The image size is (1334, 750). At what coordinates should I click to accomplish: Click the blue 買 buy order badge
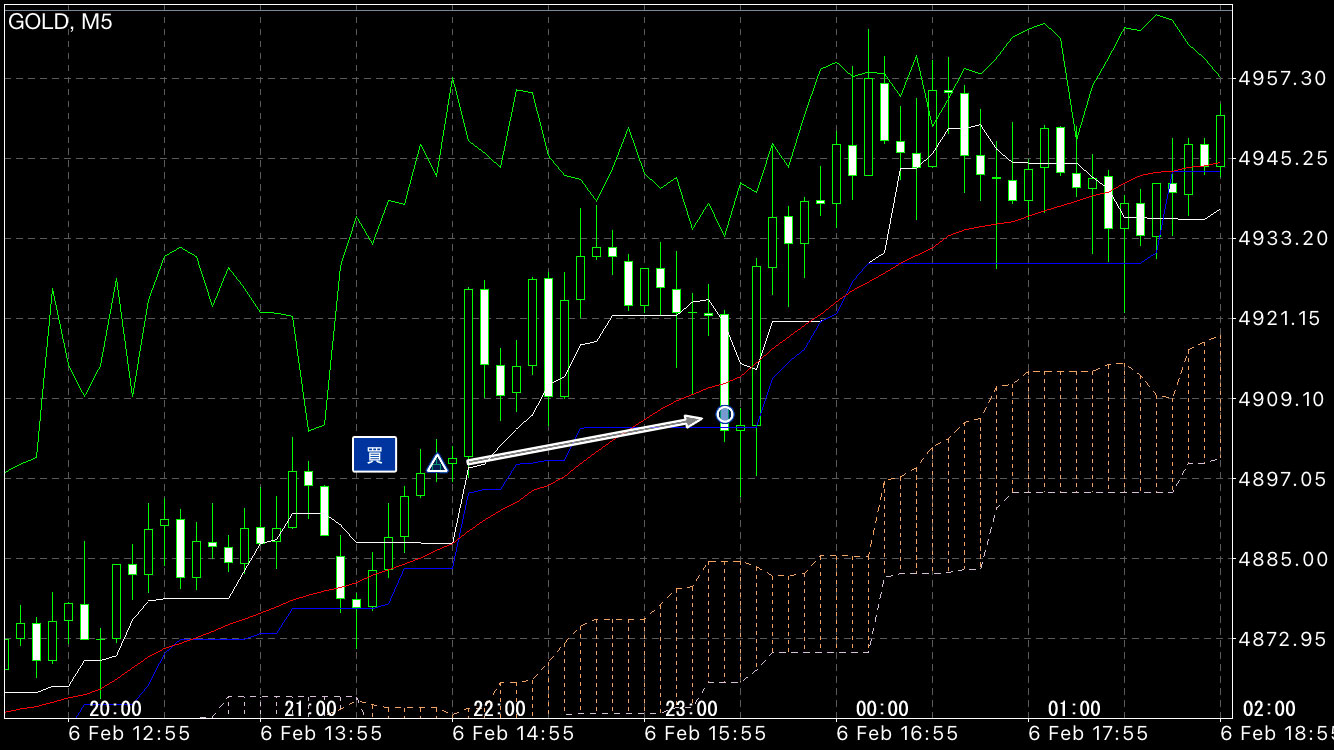[374, 454]
